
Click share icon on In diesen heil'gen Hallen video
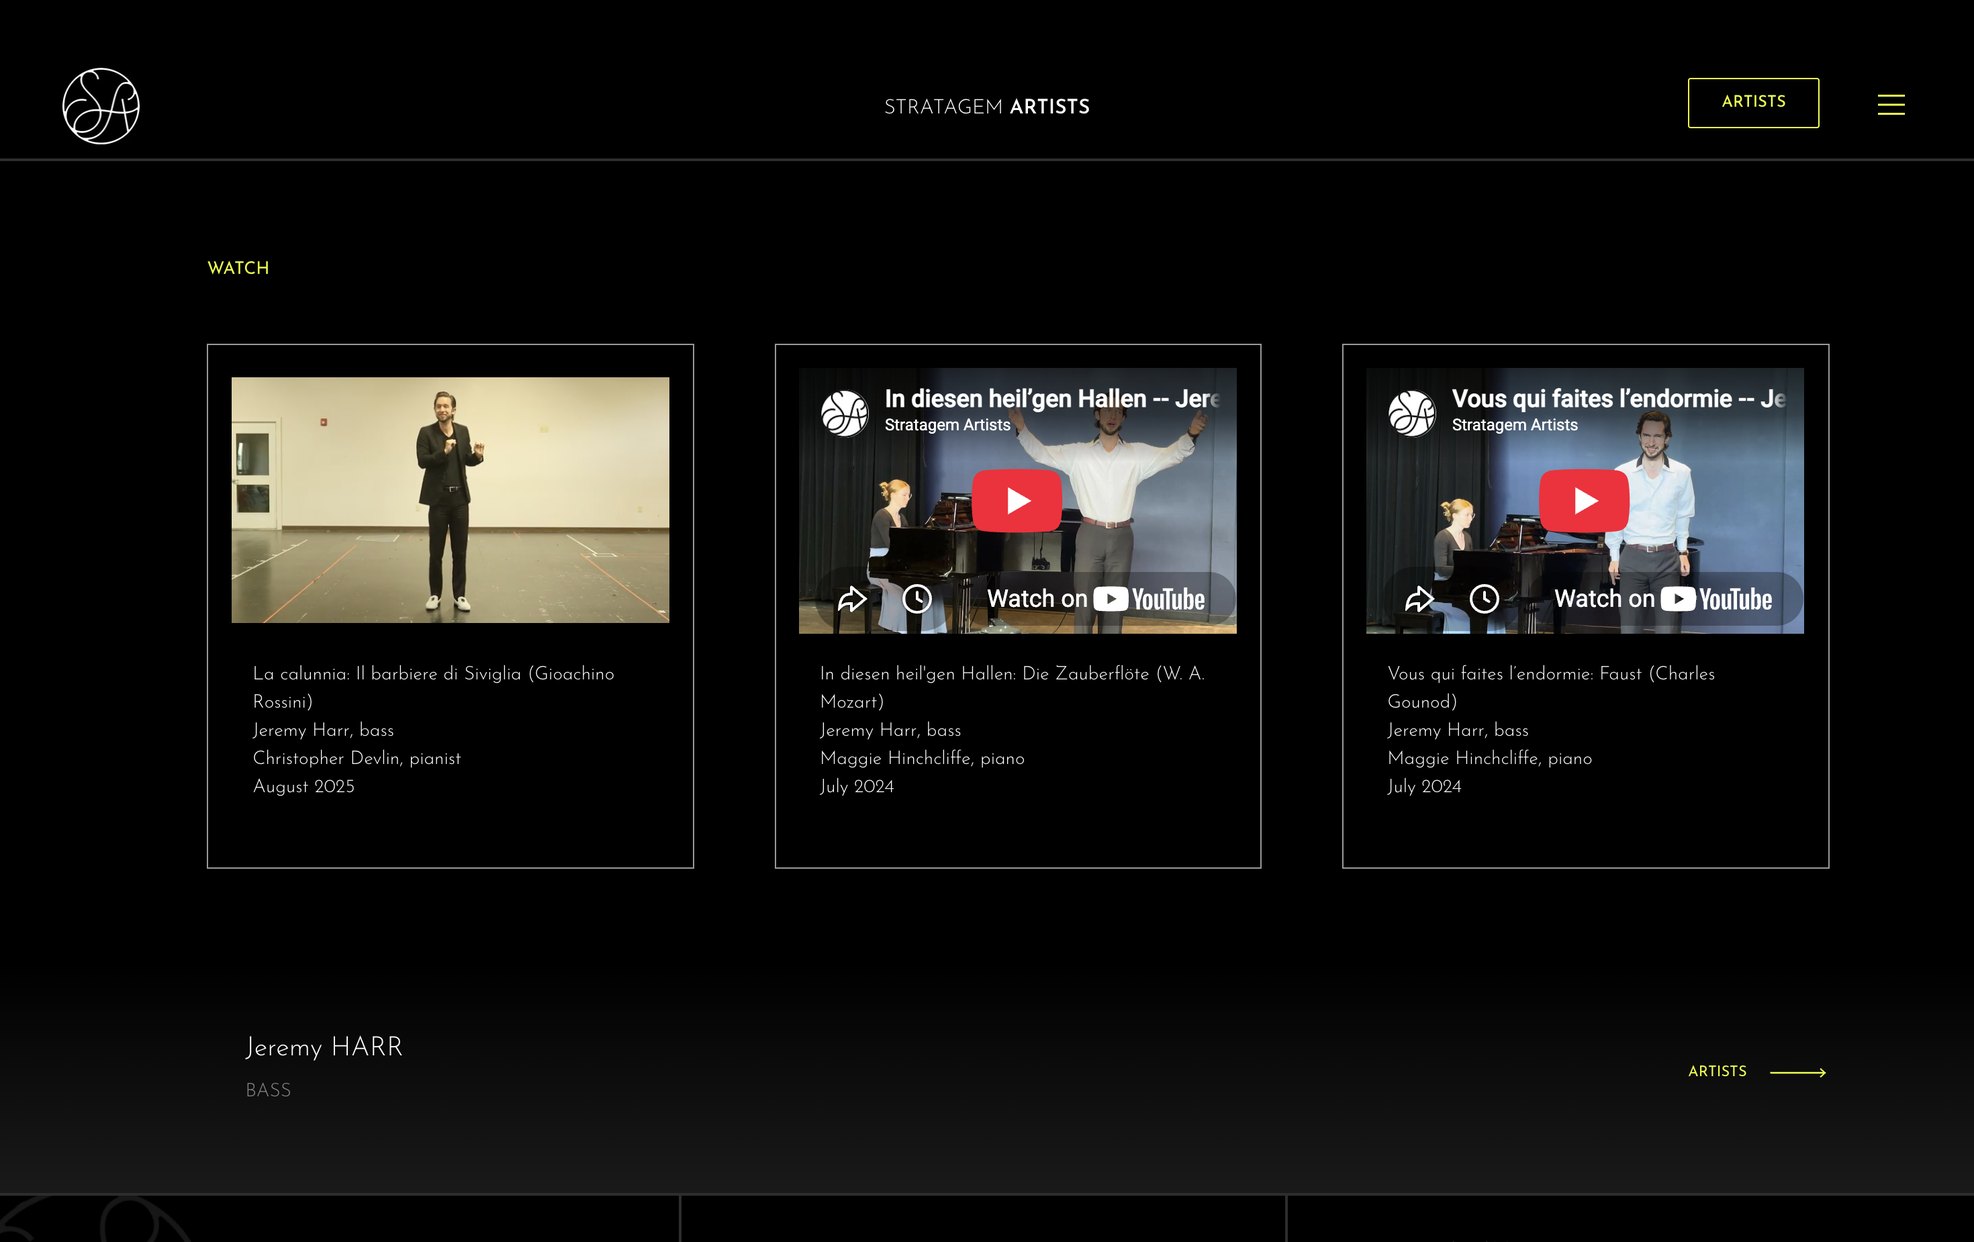pyautogui.click(x=852, y=599)
